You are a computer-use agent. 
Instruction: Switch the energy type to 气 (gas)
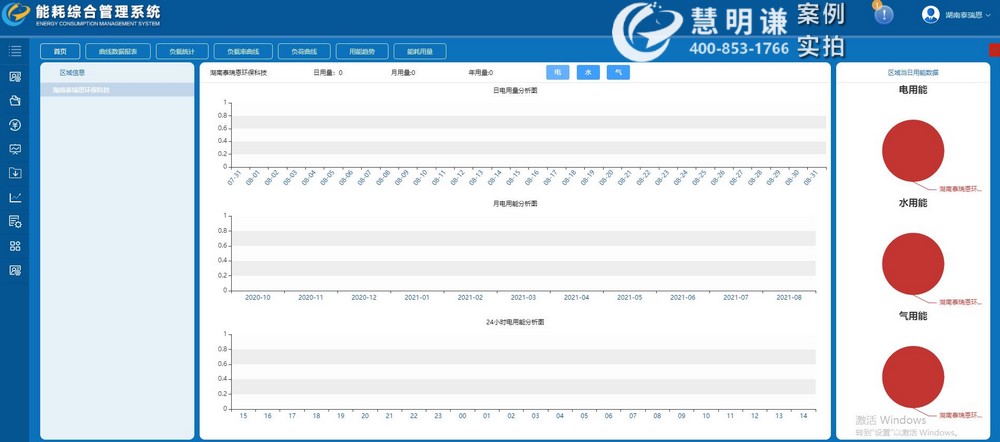618,73
